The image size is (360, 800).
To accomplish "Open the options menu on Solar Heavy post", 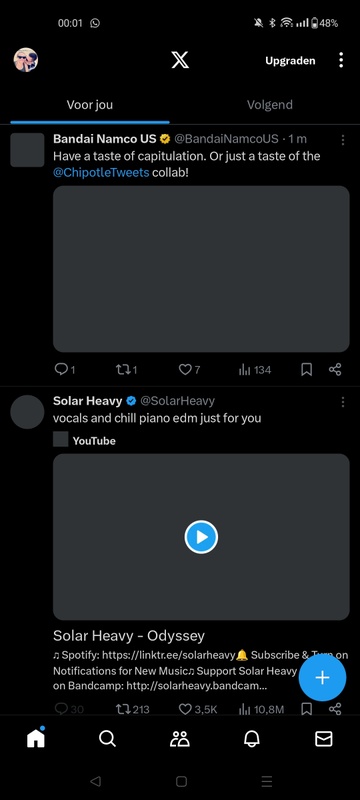I will (x=343, y=402).
